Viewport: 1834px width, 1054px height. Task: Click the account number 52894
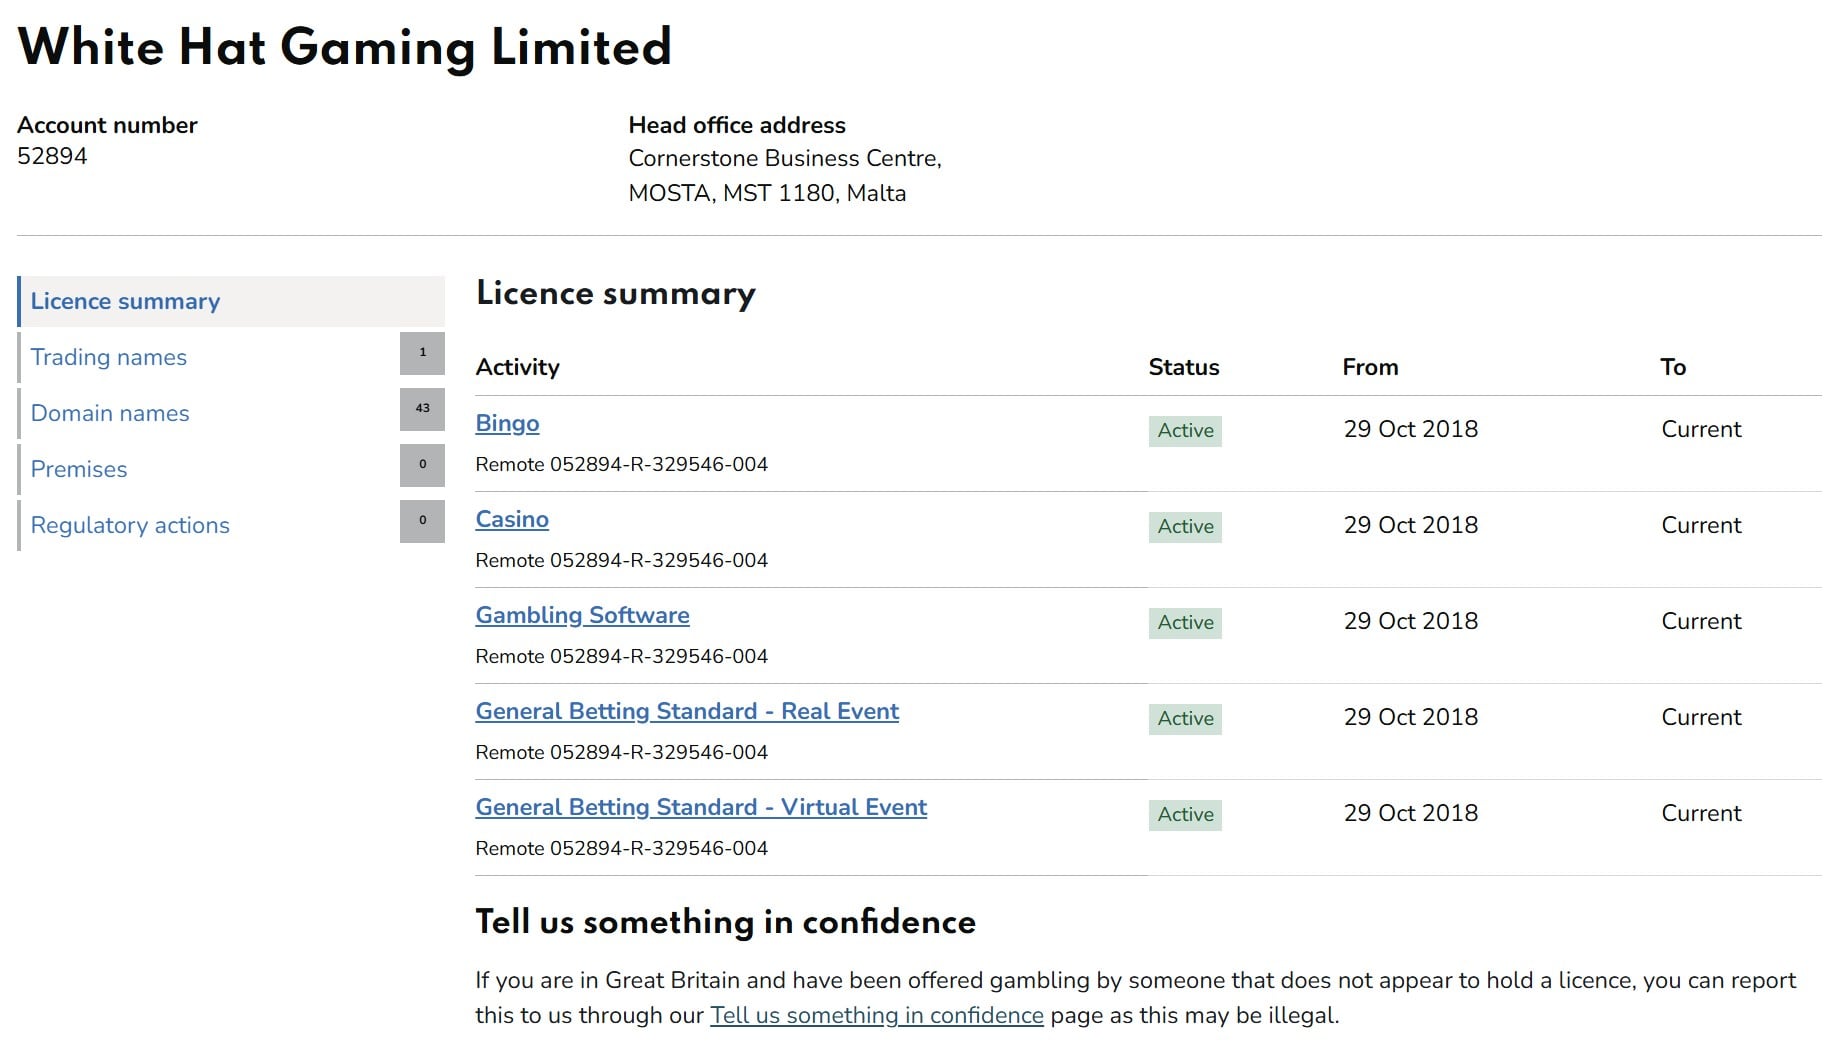pos(52,156)
